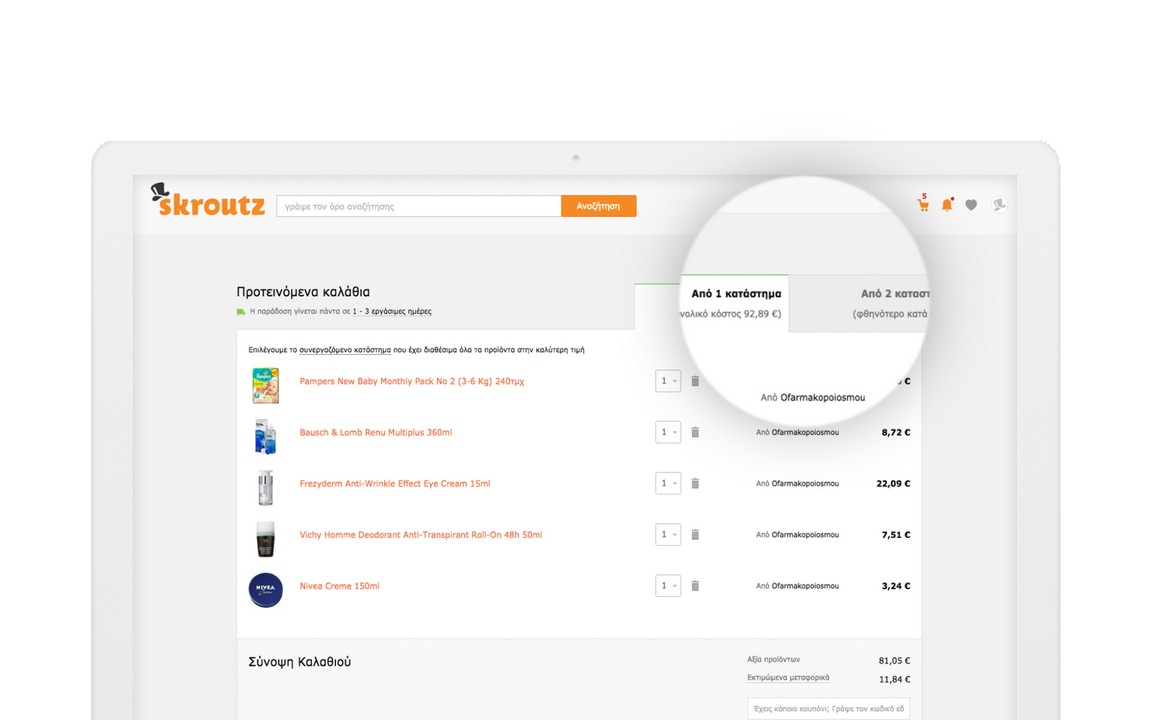Click 'Προτεινόμενα καλάθια' heading
1152x720 pixels.
click(x=303, y=292)
